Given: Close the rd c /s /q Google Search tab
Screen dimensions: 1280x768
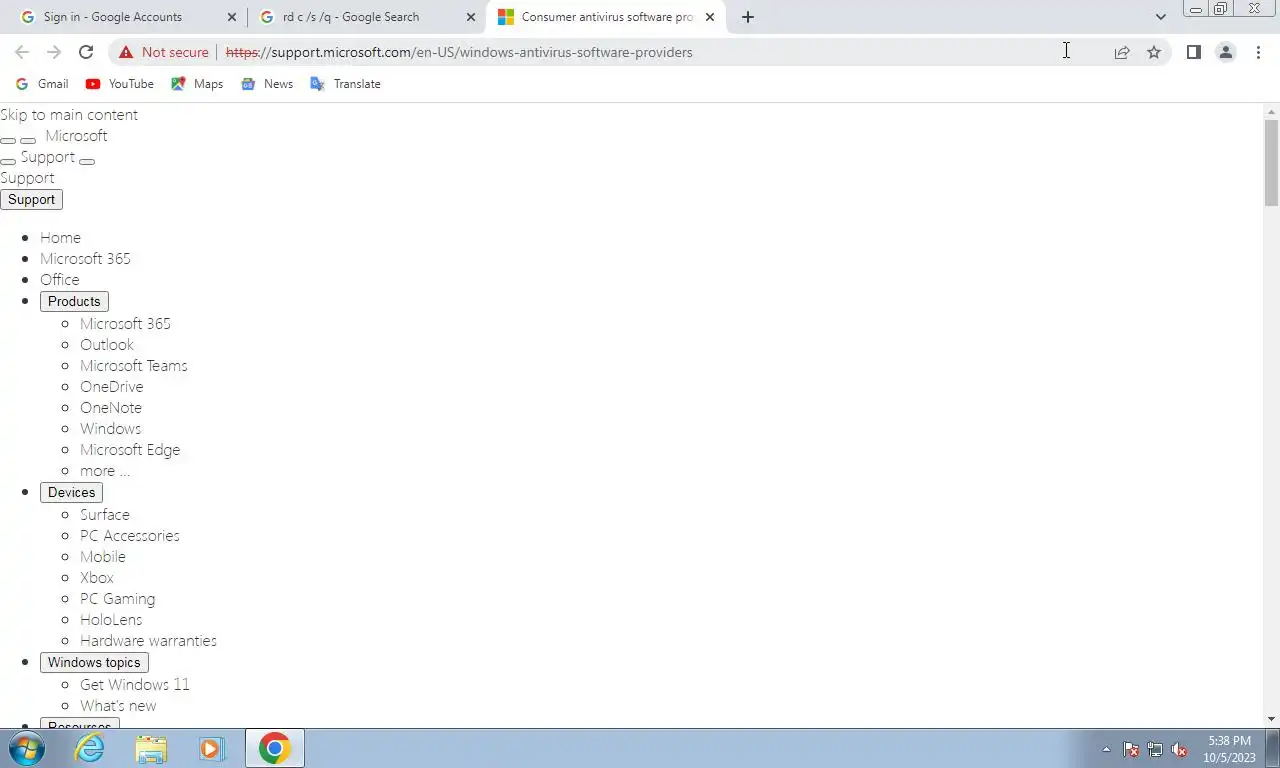Looking at the screenshot, I should point(470,17).
